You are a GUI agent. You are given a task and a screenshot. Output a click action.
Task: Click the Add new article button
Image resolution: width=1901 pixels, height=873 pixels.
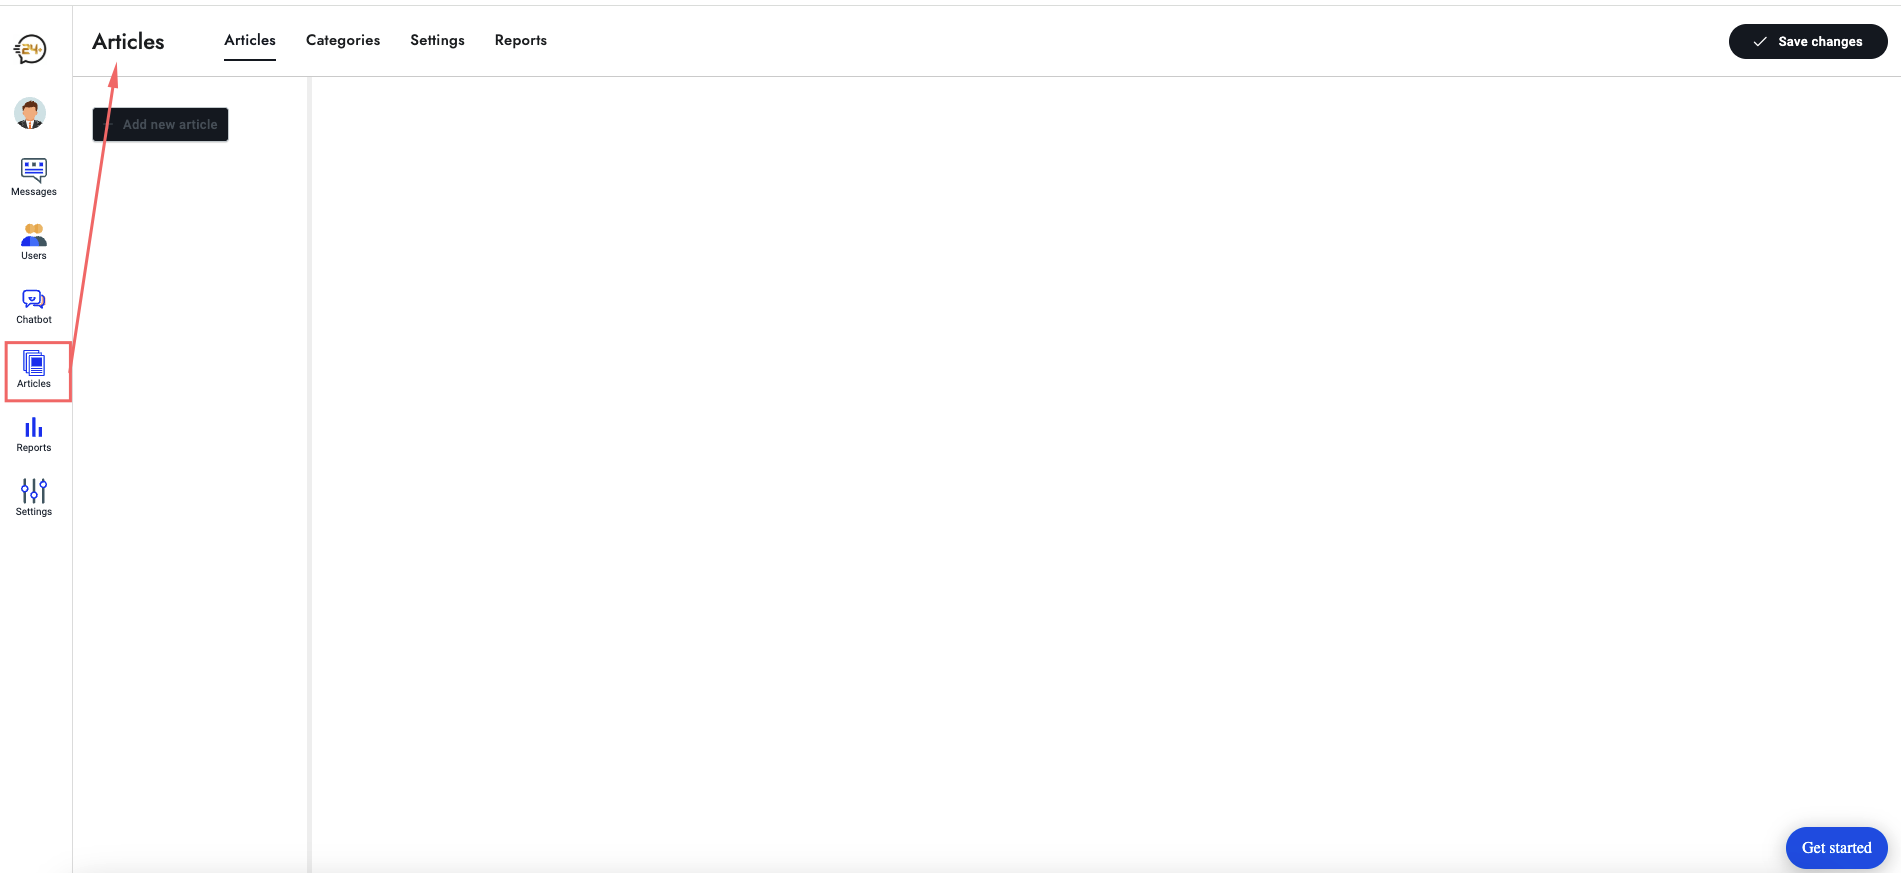click(x=161, y=124)
